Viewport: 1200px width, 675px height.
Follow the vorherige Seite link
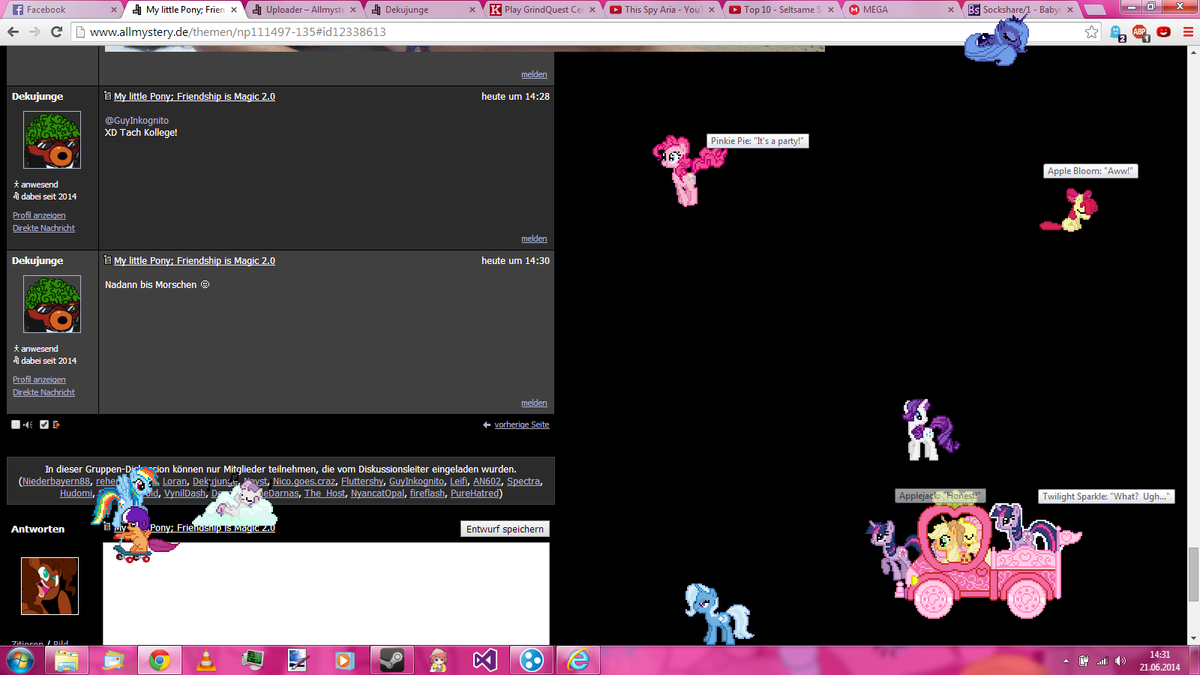point(522,425)
